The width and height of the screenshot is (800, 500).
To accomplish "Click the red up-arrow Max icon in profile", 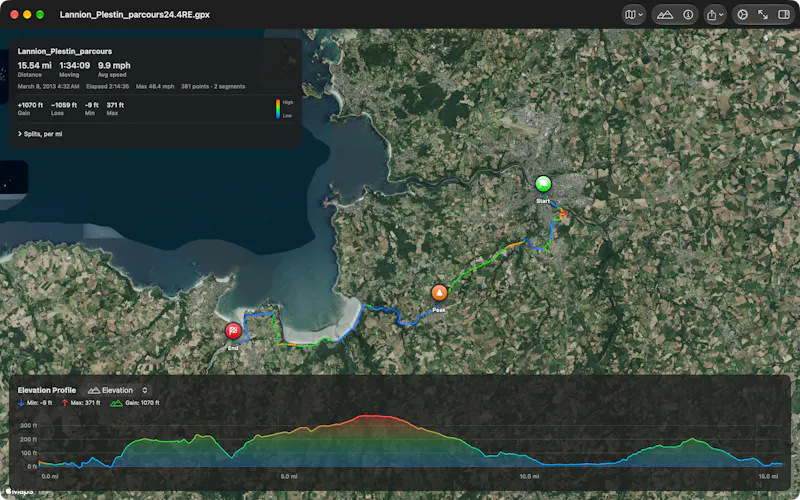I will click(x=65, y=403).
